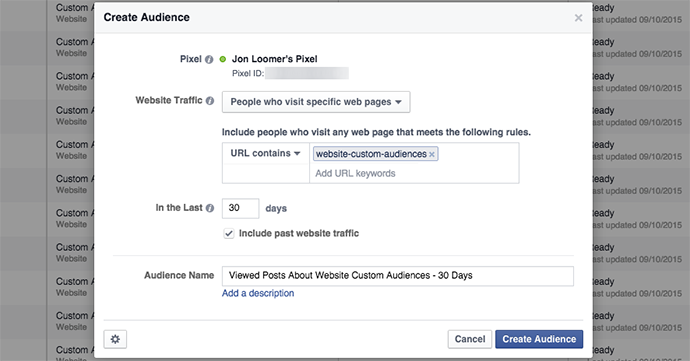Close the Create Audience dialog
Screen dimensions: 690x361
pos(578,18)
